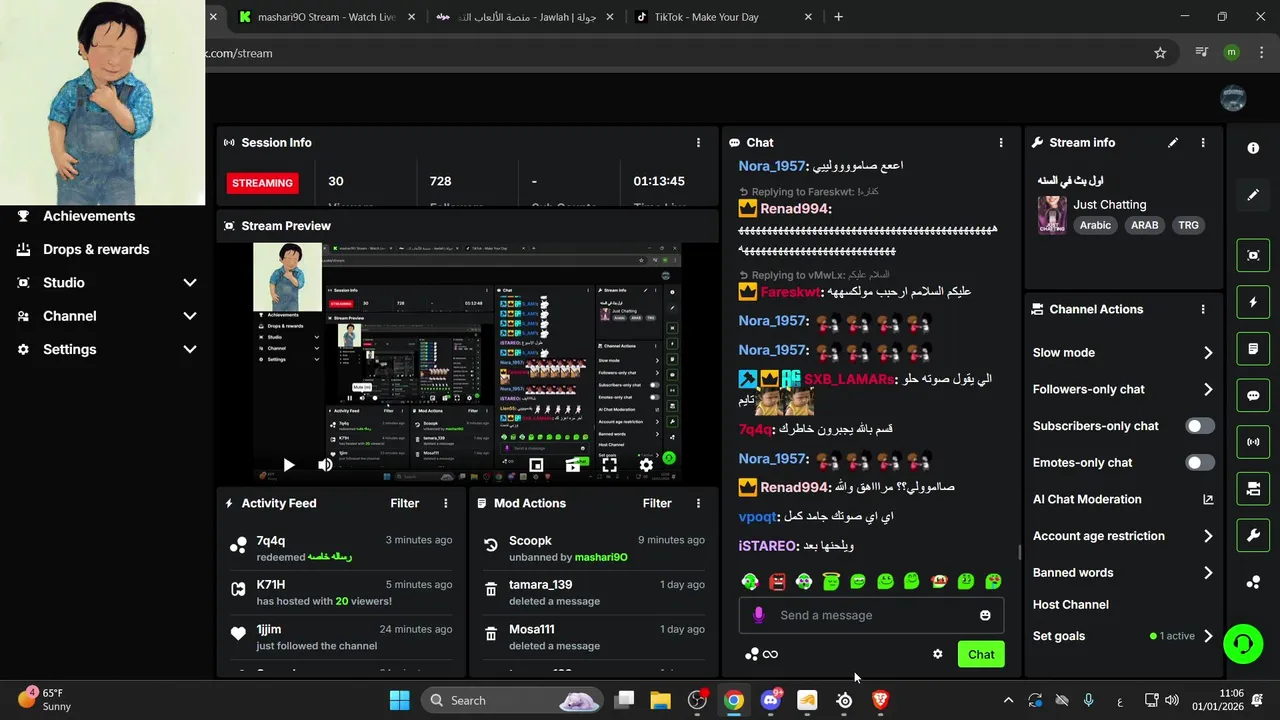Click the lightning bolt icon in right sidebar
The width and height of the screenshot is (1280, 720).
(1253, 302)
